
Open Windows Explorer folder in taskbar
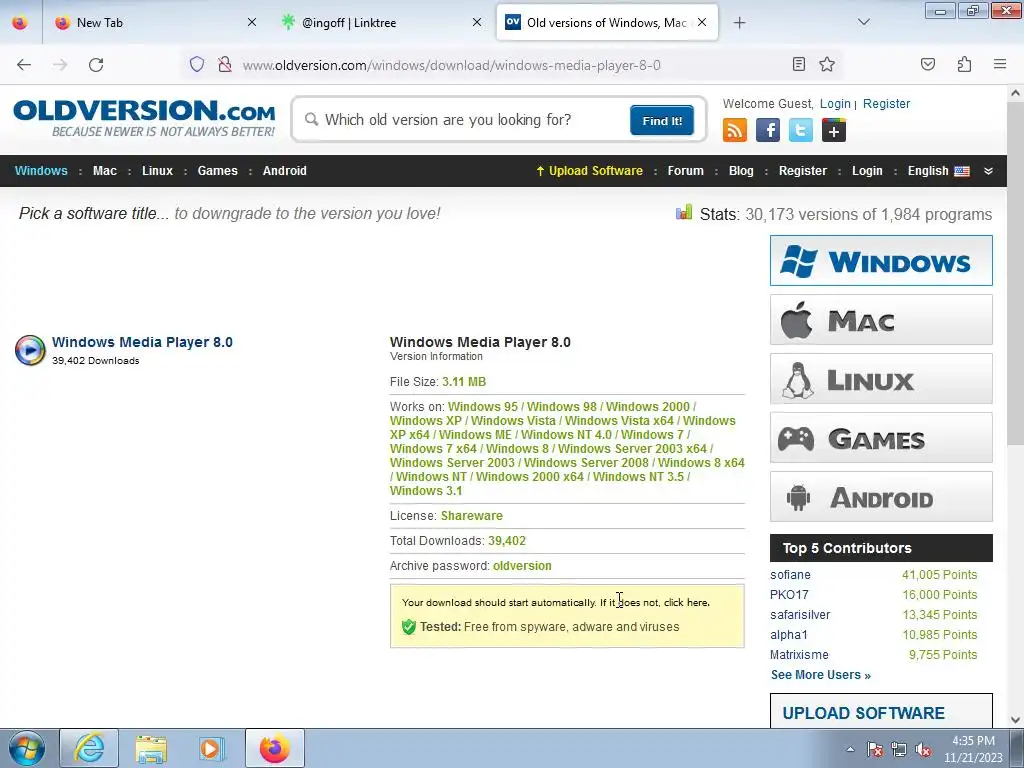(151, 748)
